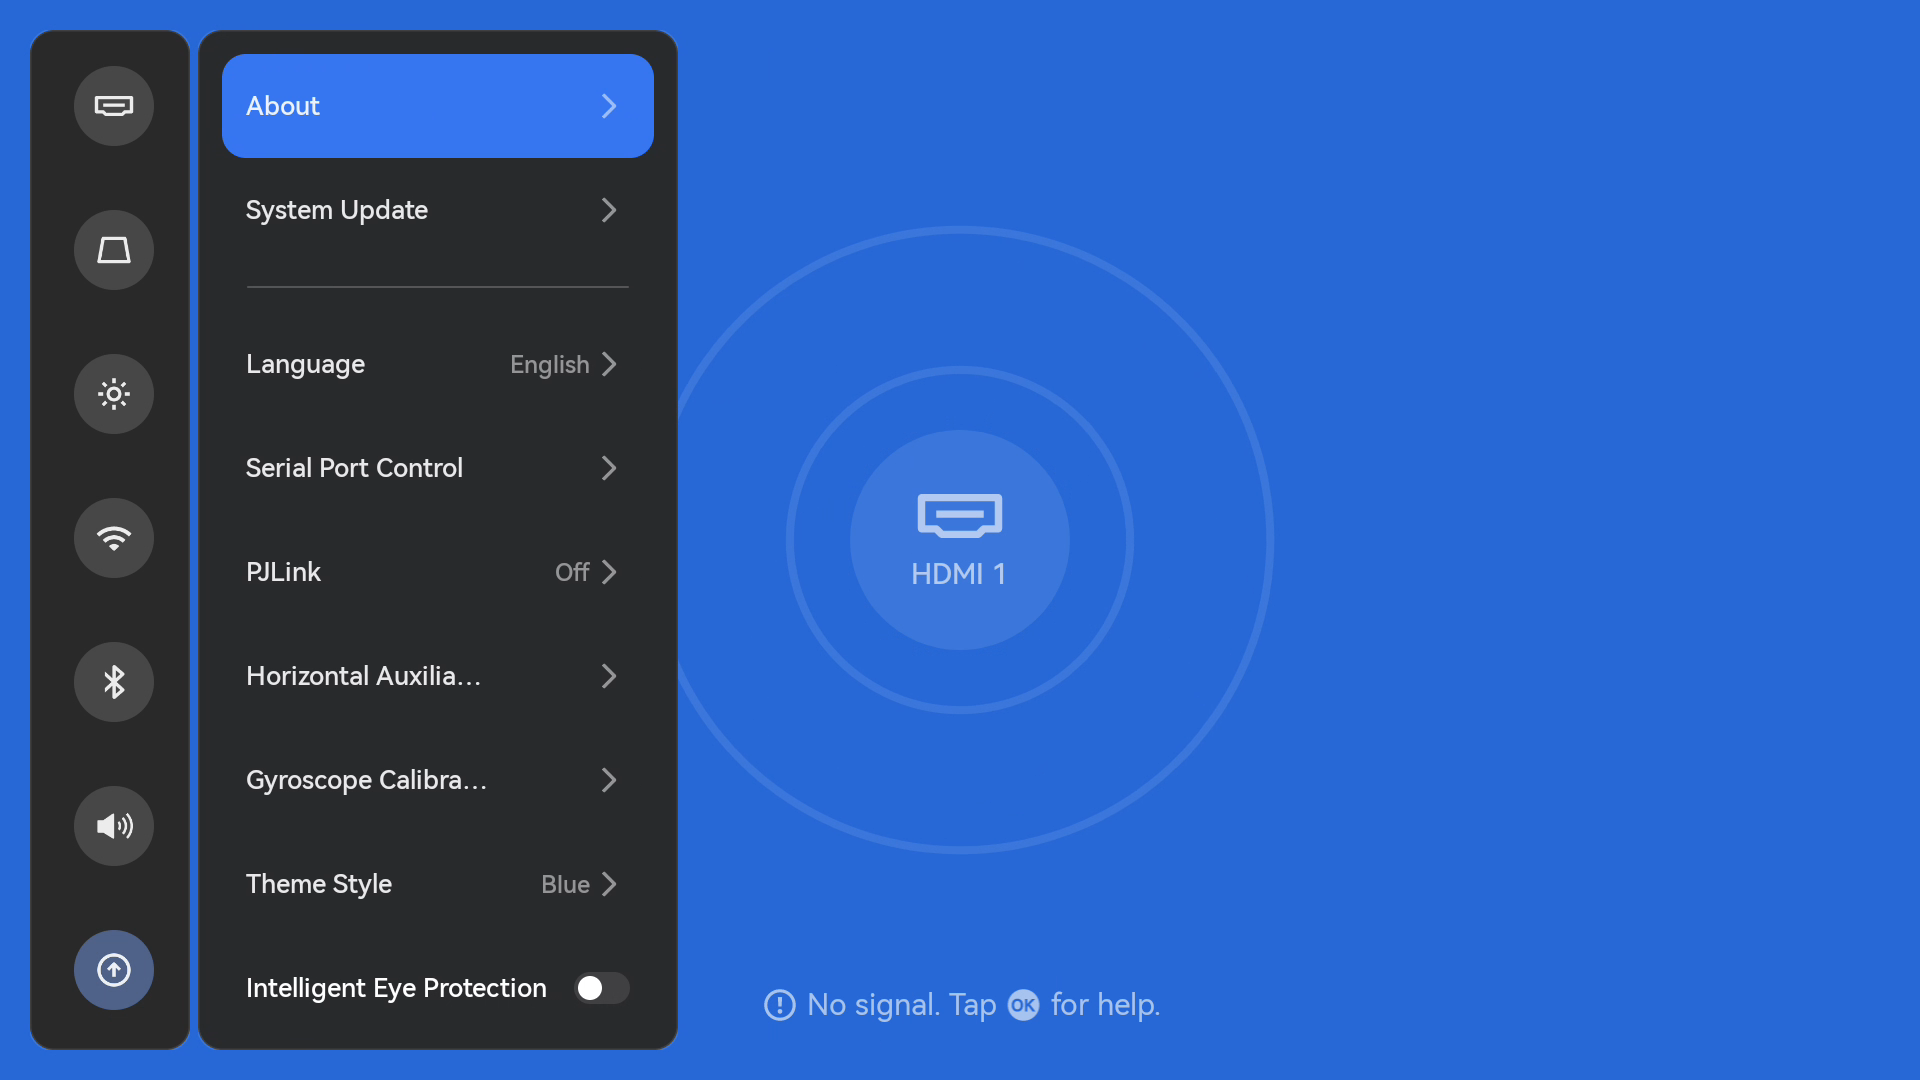Toggle the Intelligent Eye Protection switch
This screenshot has width=1920, height=1080.
pyautogui.click(x=601, y=988)
